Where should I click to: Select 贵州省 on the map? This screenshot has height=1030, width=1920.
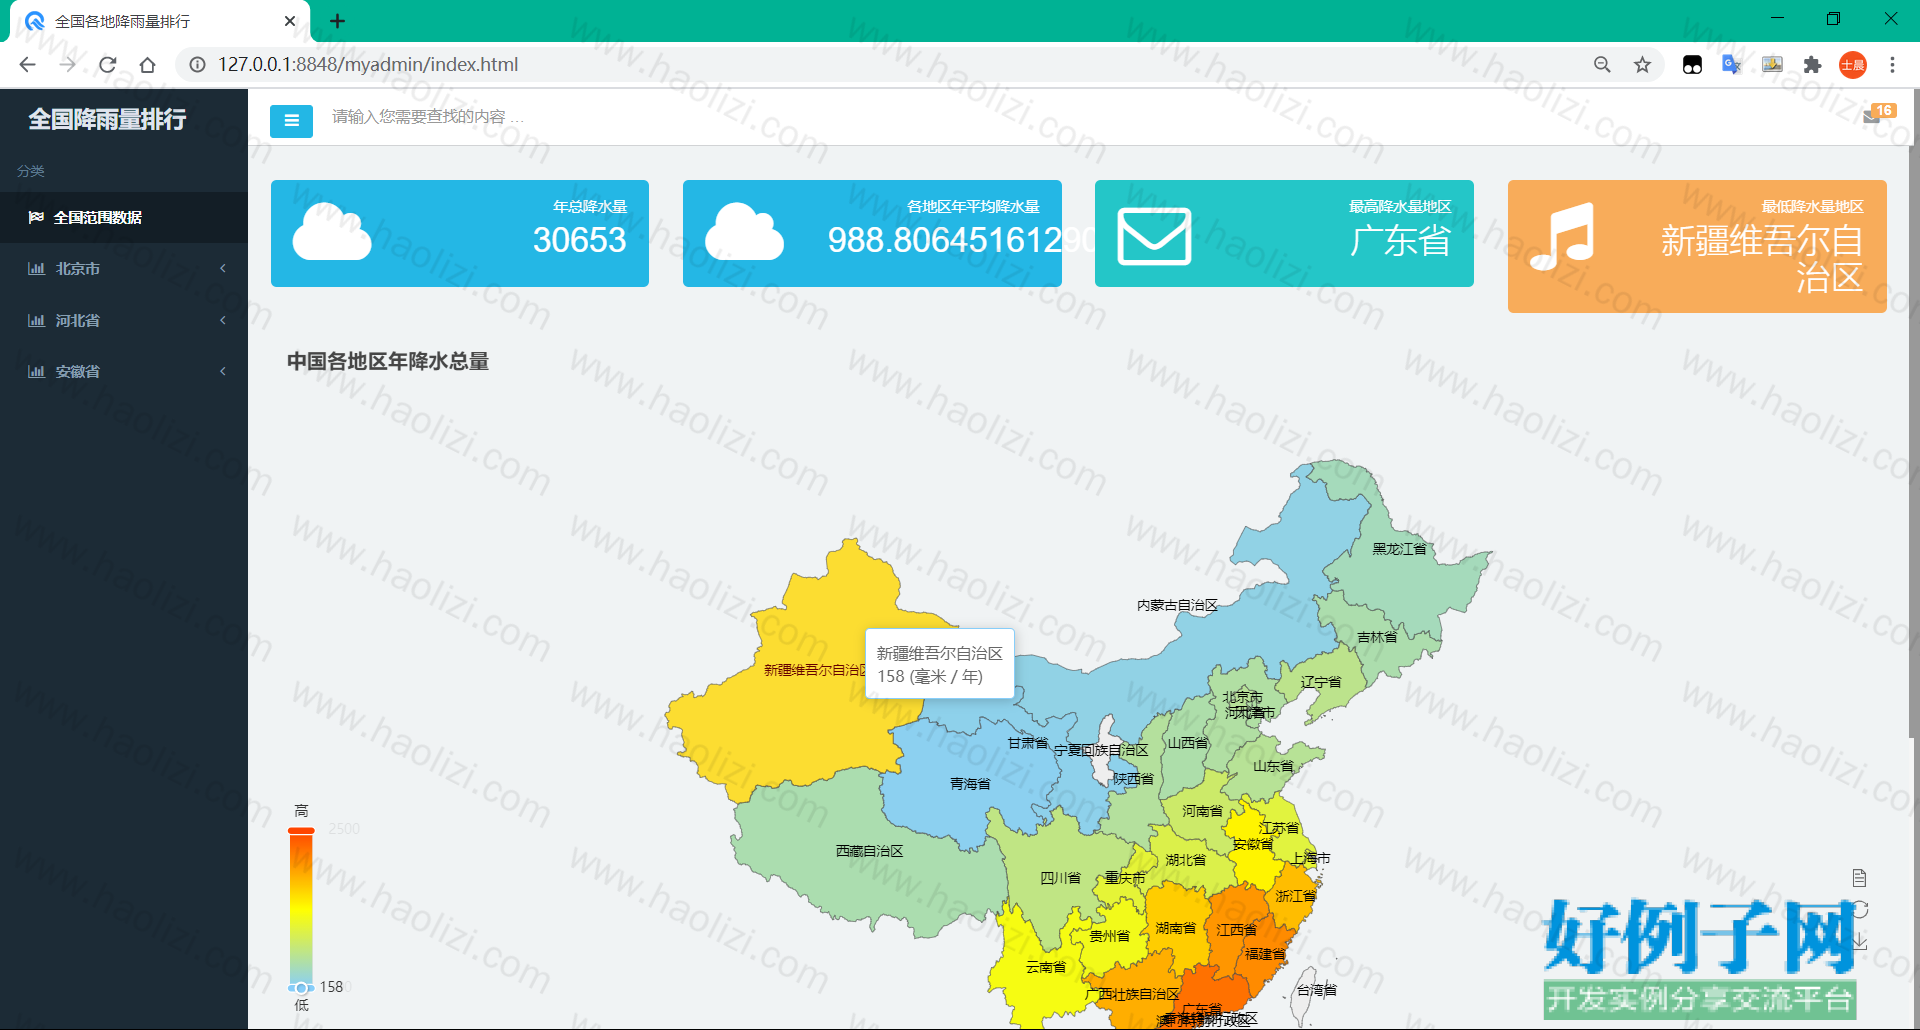[x=1109, y=936]
